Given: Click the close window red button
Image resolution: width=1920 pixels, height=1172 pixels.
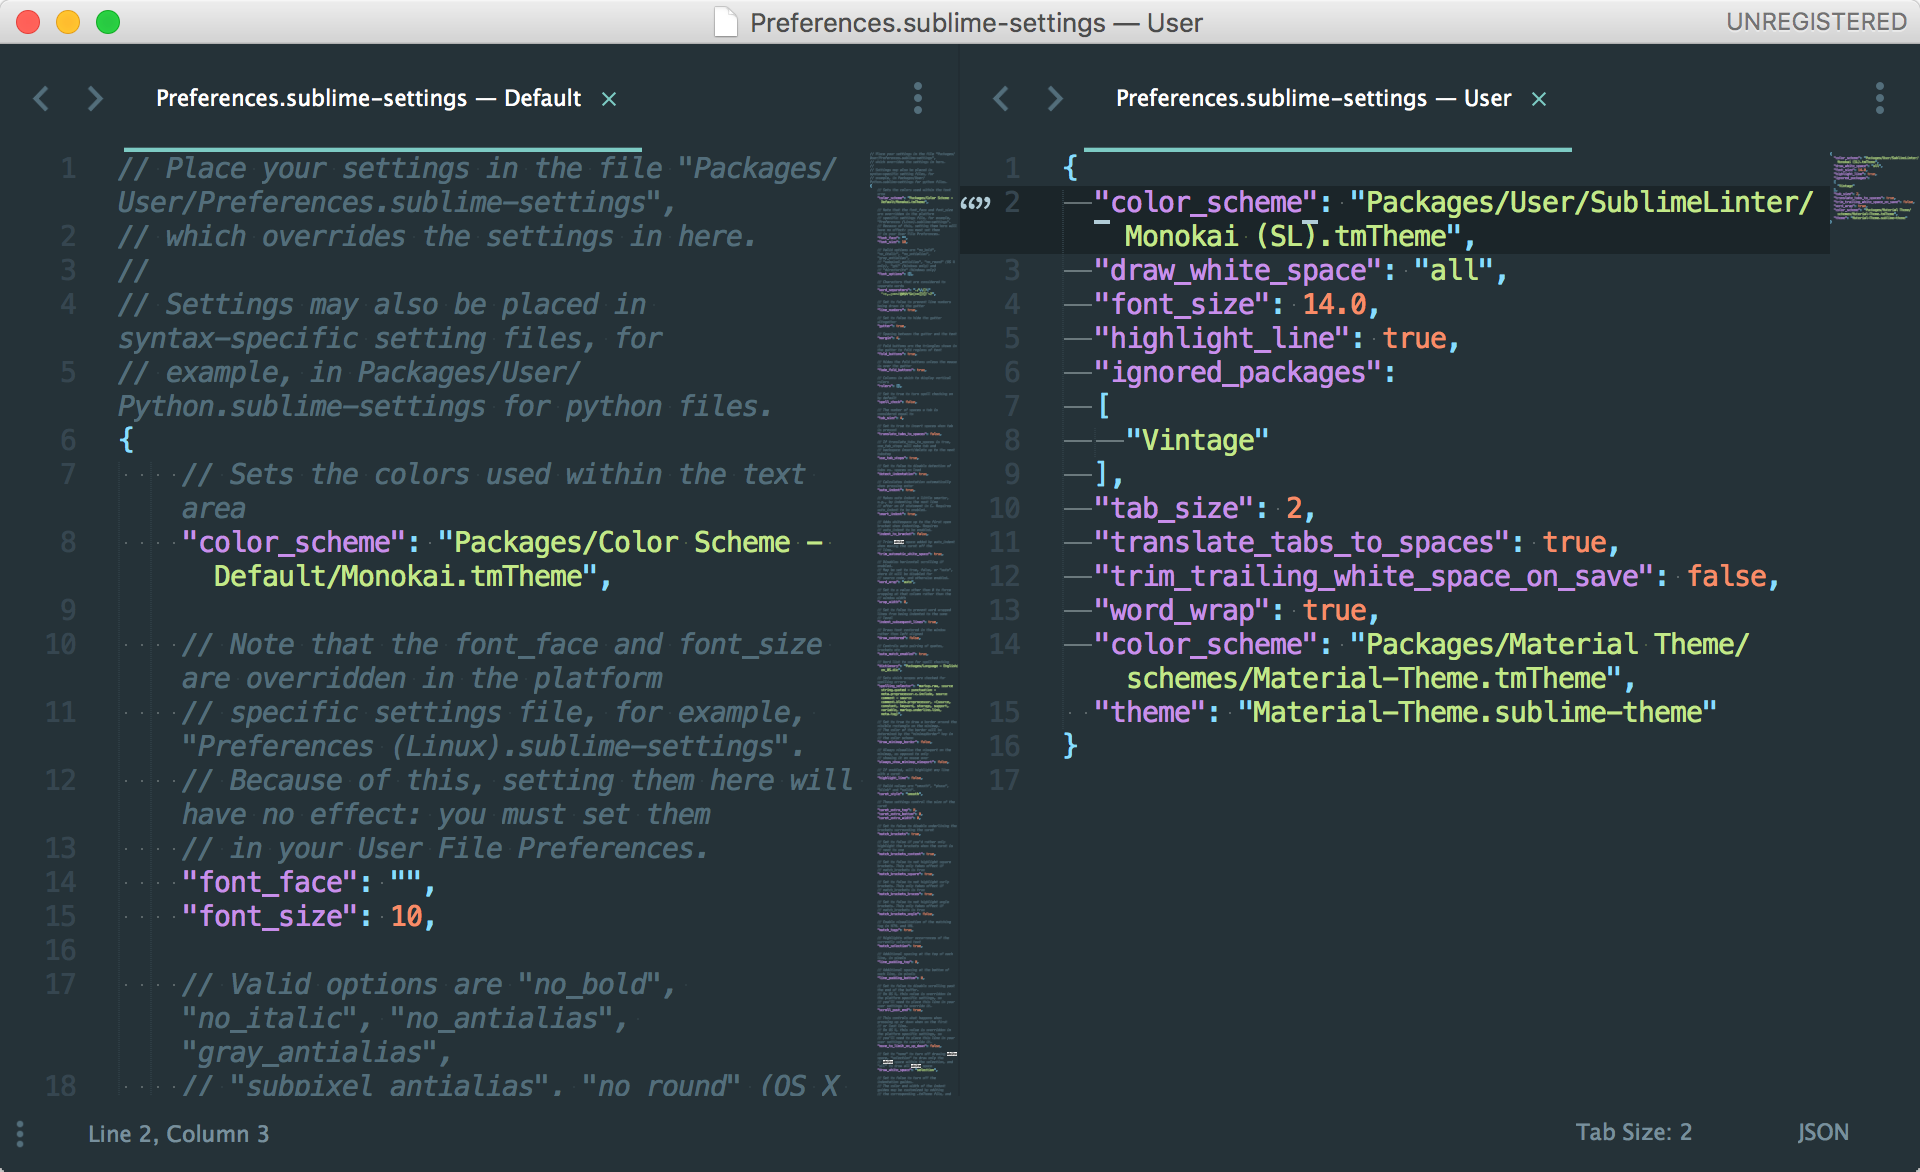Looking at the screenshot, I should tap(28, 22).
